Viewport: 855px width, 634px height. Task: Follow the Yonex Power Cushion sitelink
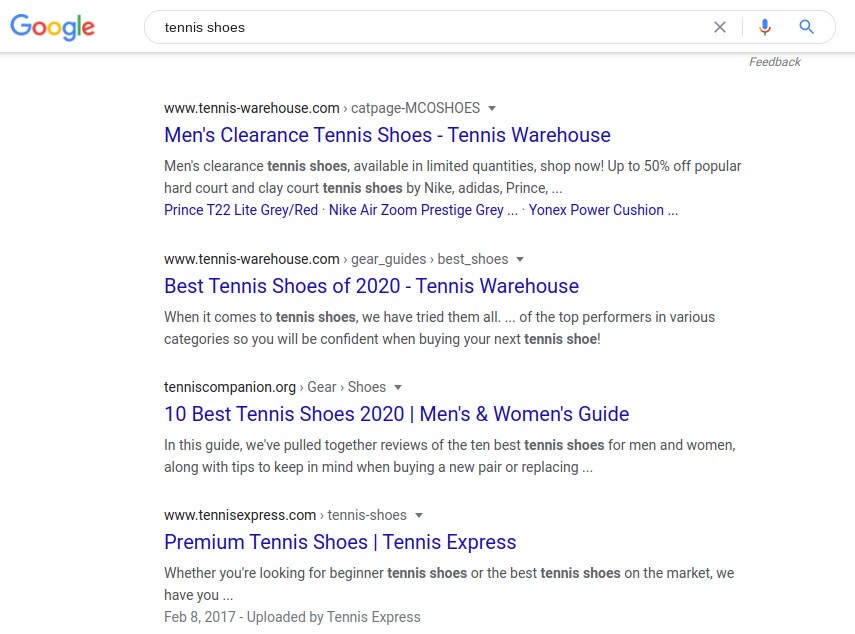(603, 210)
